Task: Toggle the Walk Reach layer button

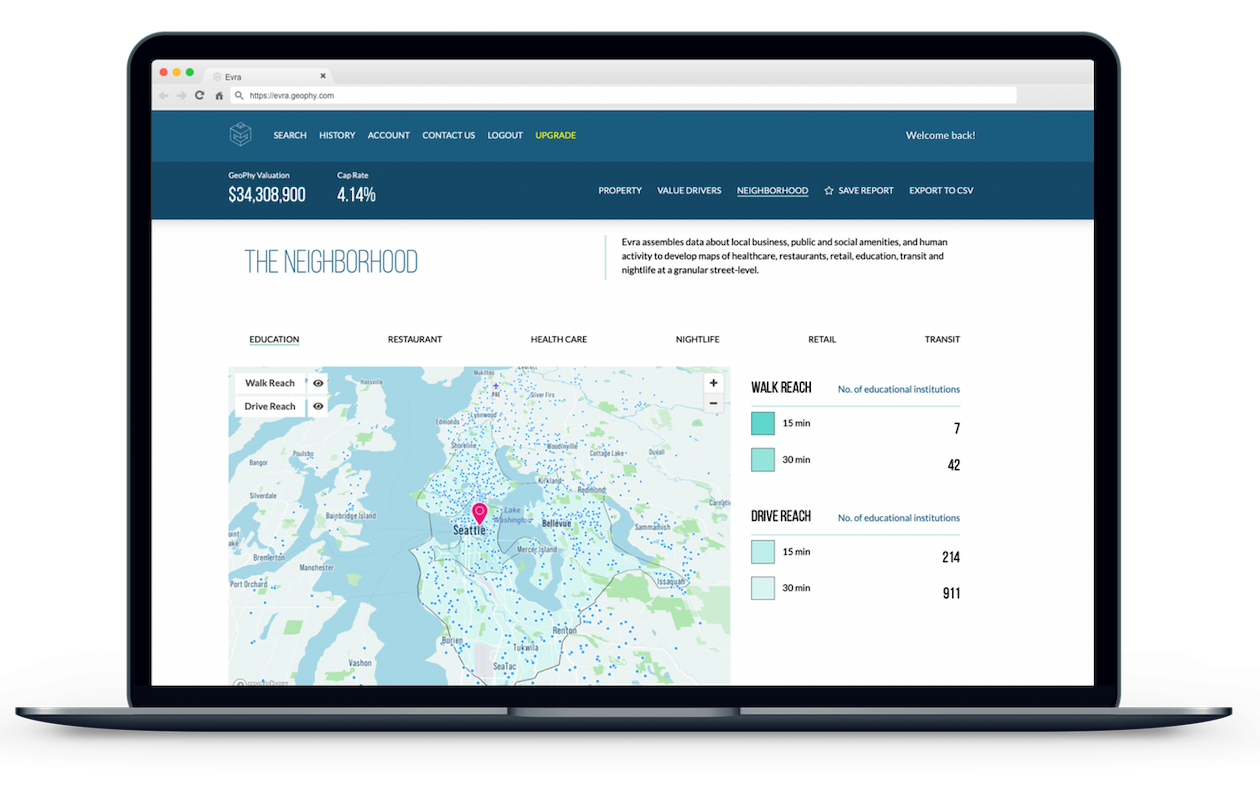Action: pyautogui.click(x=269, y=383)
